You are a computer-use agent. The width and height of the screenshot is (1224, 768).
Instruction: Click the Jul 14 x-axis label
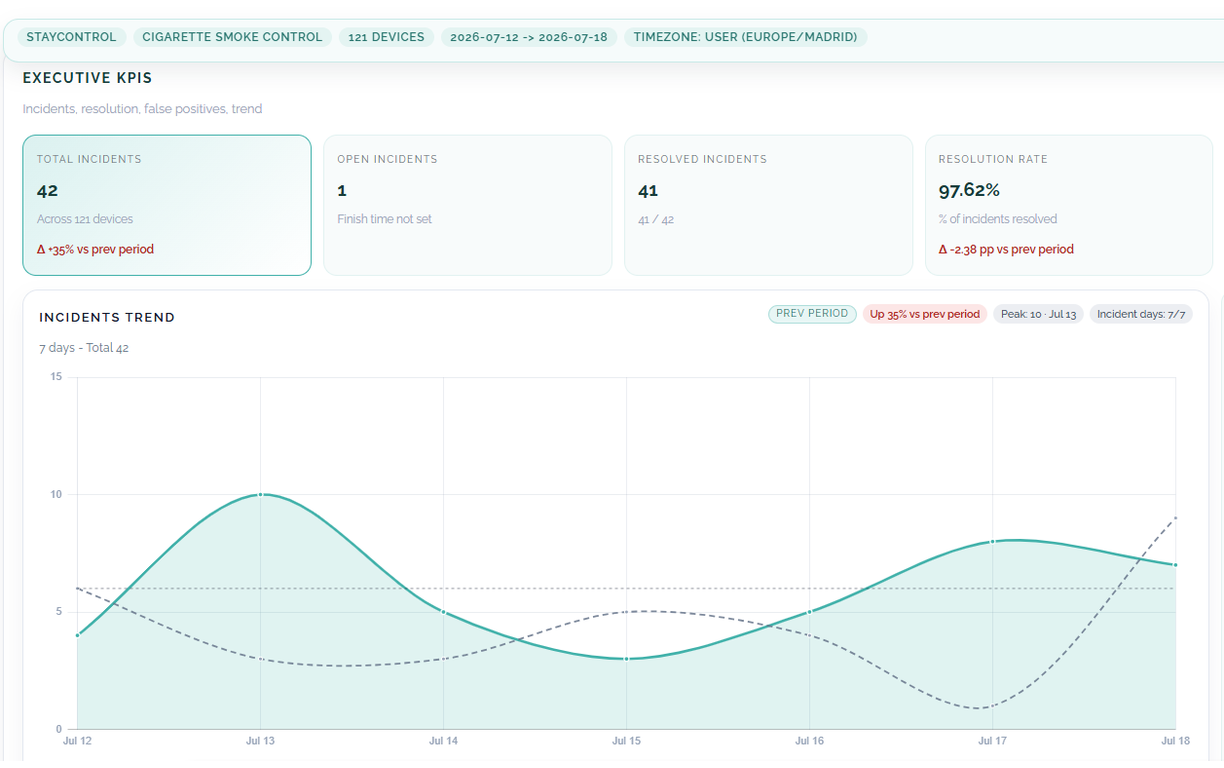click(443, 741)
